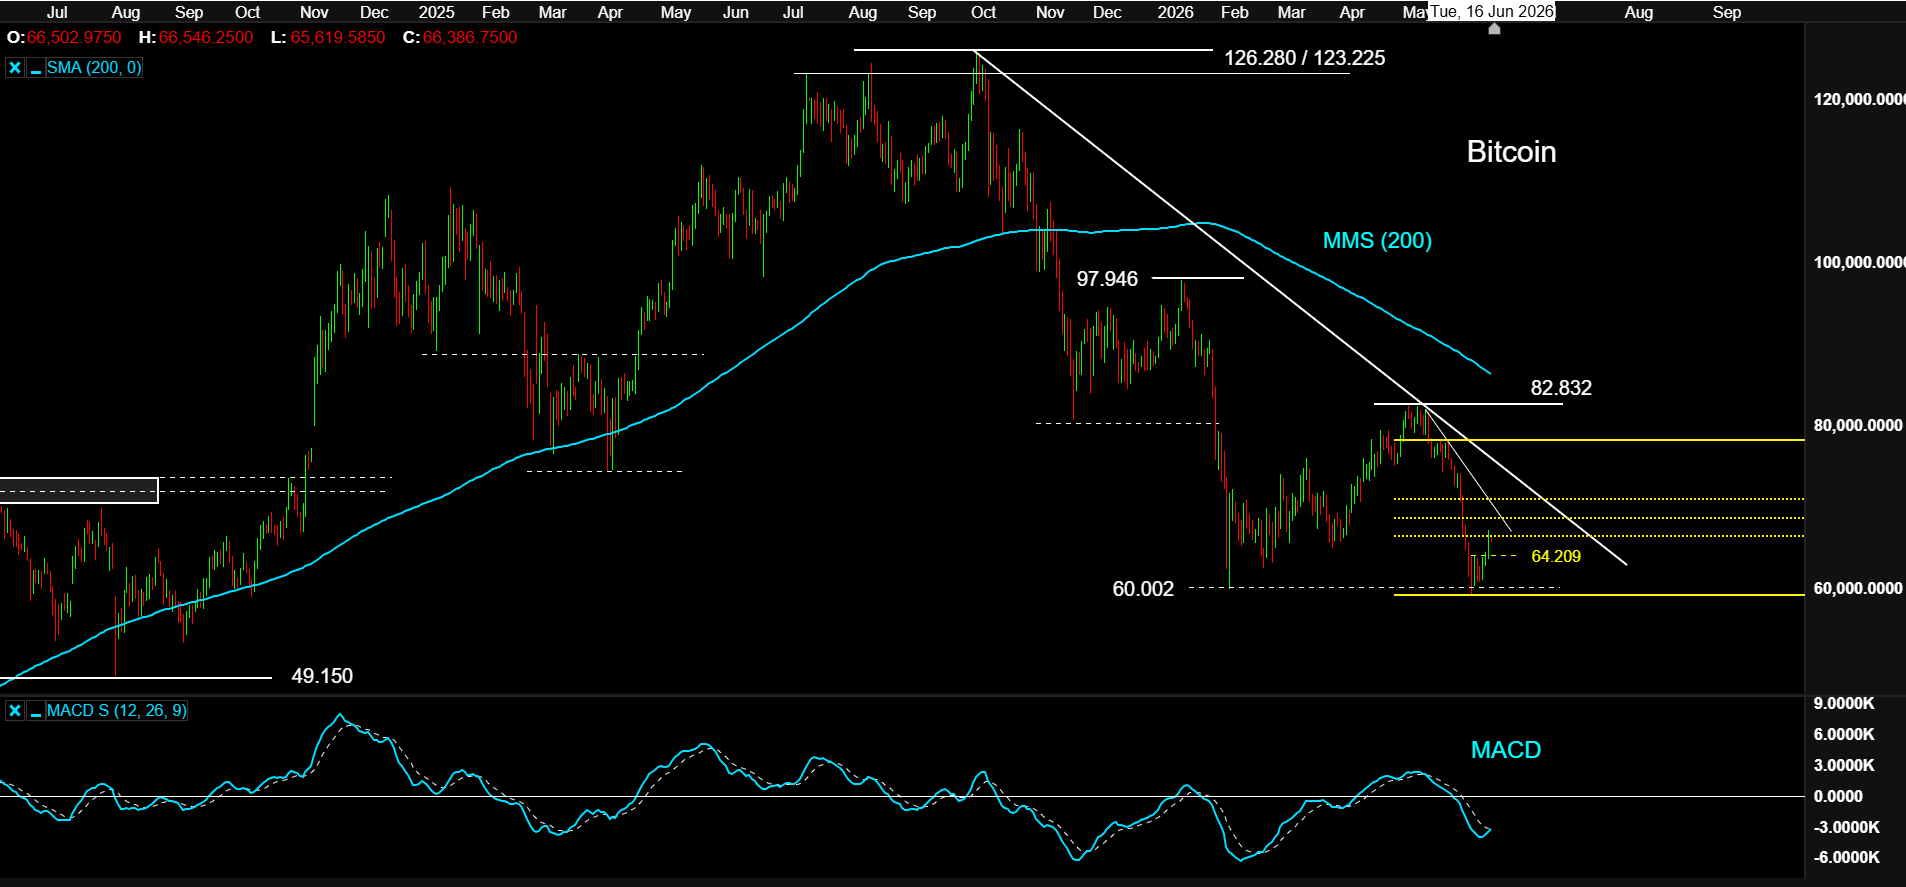Minimize the MACD S (12, 26, 9) panel
This screenshot has width=1906, height=887.
point(35,711)
